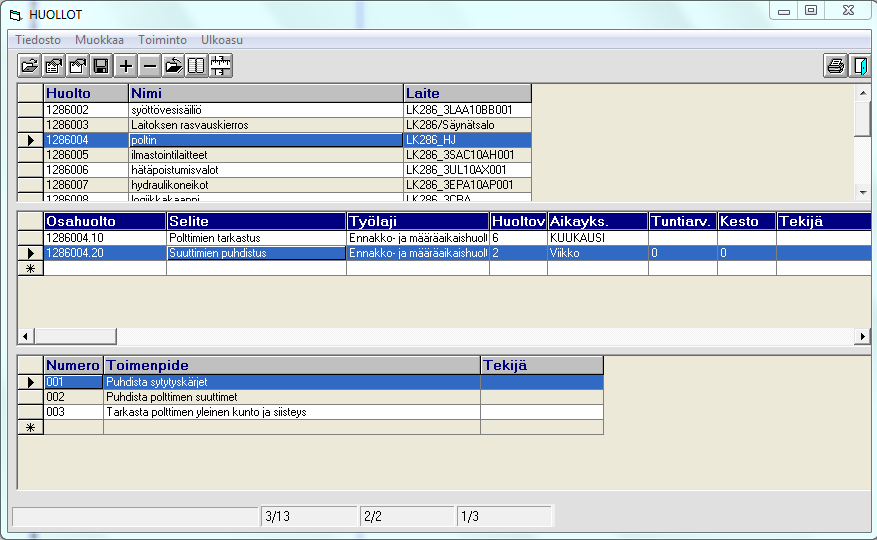Select the cell Laitoksen rasvauskierros
Viewport: 877px width, 540px height.
point(266,125)
